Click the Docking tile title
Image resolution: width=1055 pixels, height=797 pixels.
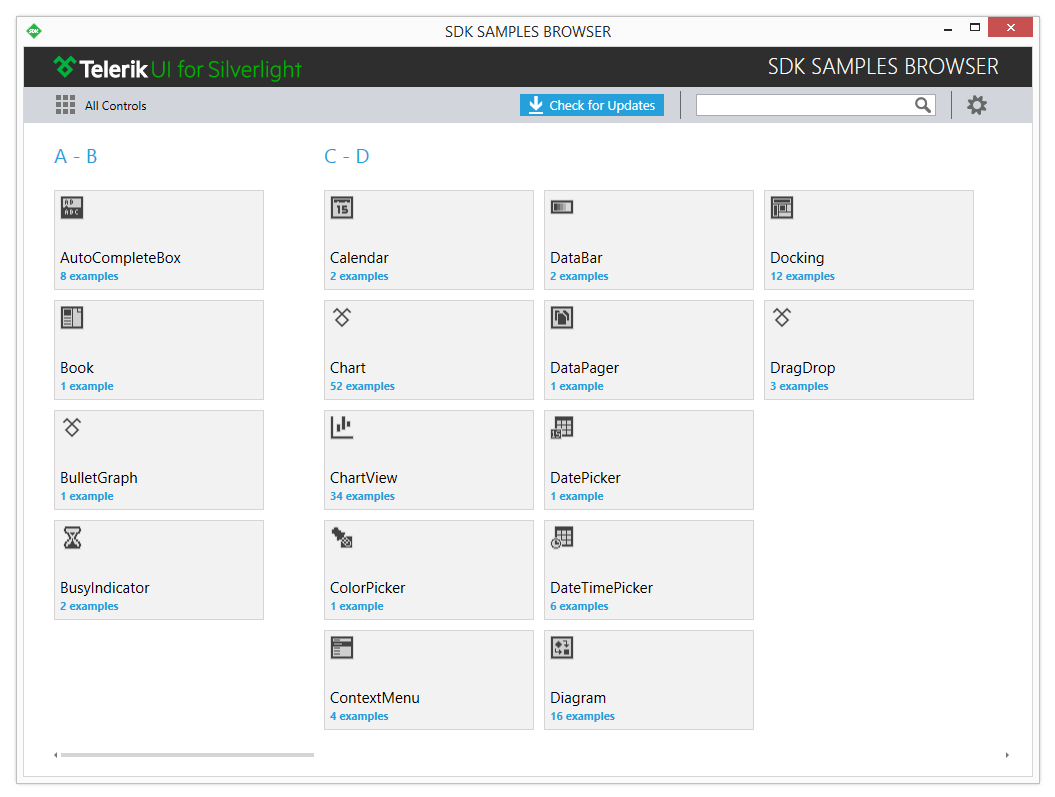point(797,258)
